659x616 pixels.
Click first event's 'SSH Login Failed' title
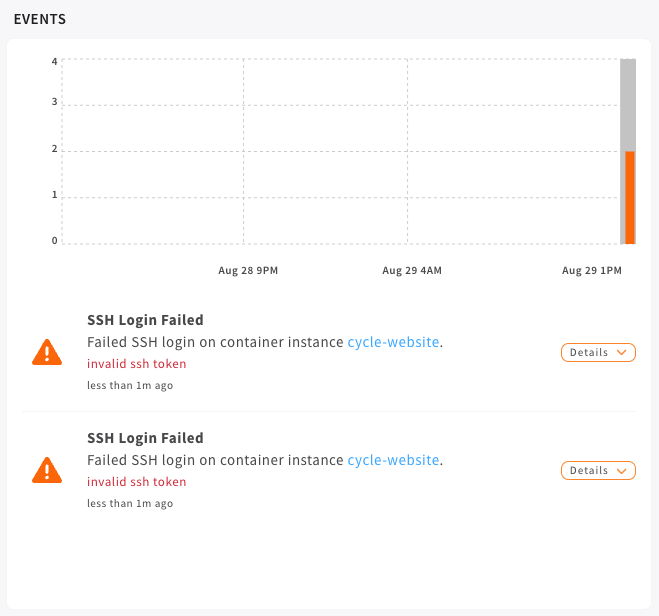(x=145, y=320)
